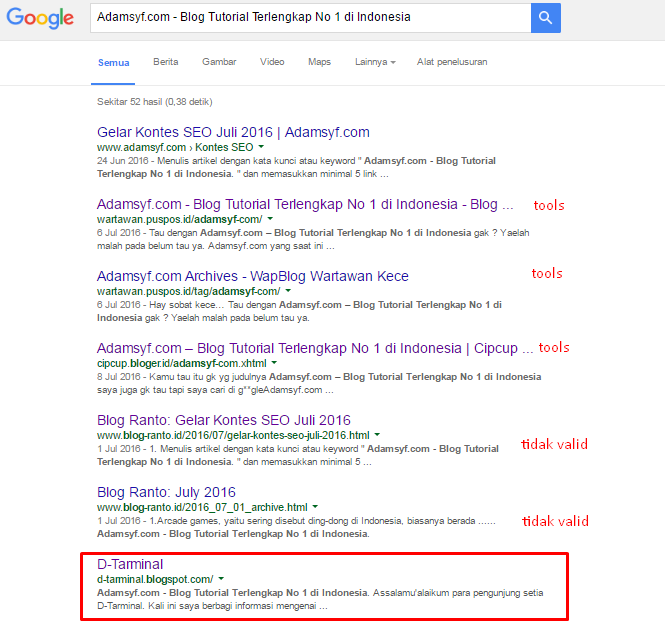Screen dimensions: 665x628
Task: Expand arrow beside wartawan.puspos.id/adamsyf-com/ URL
Action: pos(270,219)
